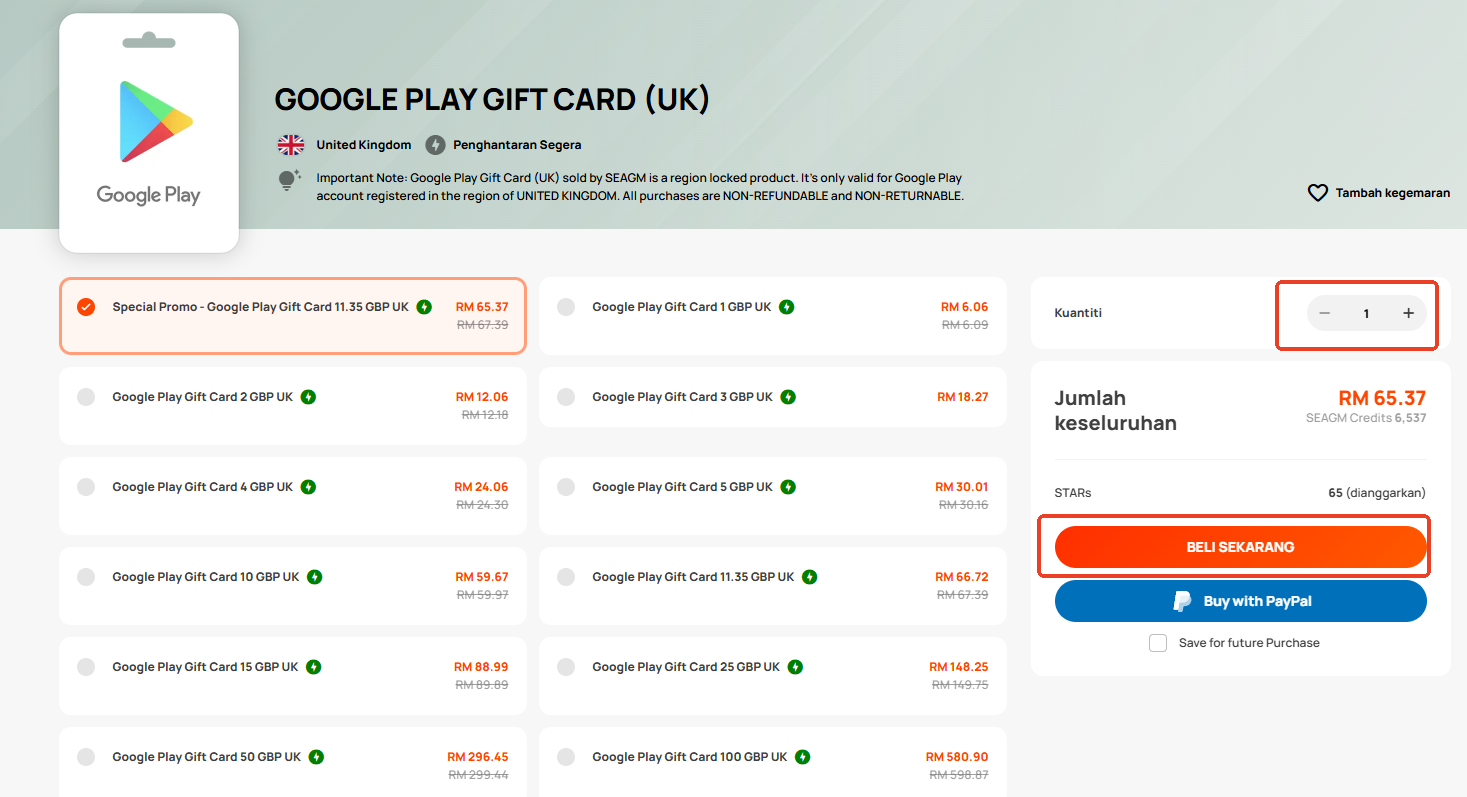The width and height of the screenshot is (1467, 797).
Task: Click the Buy with PayPal button
Action: (x=1240, y=601)
